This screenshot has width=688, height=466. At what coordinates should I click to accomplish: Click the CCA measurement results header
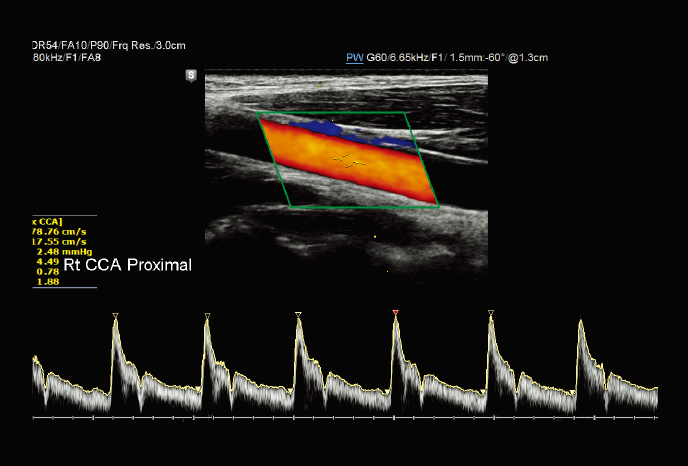tap(48, 220)
